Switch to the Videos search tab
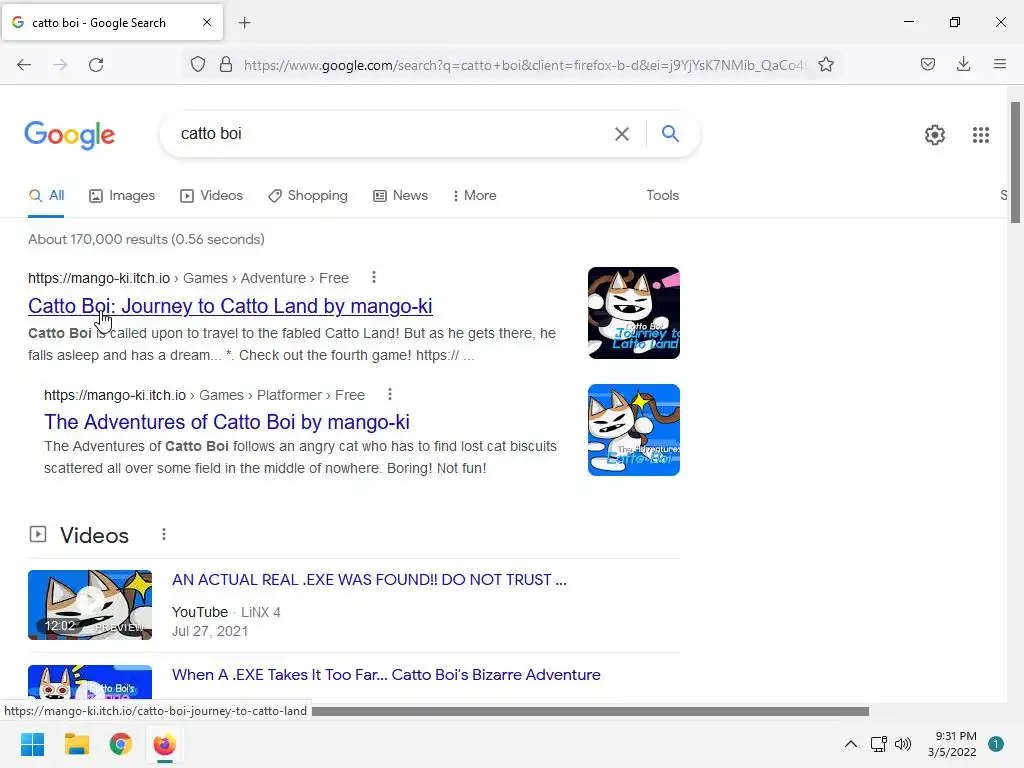 (x=212, y=195)
